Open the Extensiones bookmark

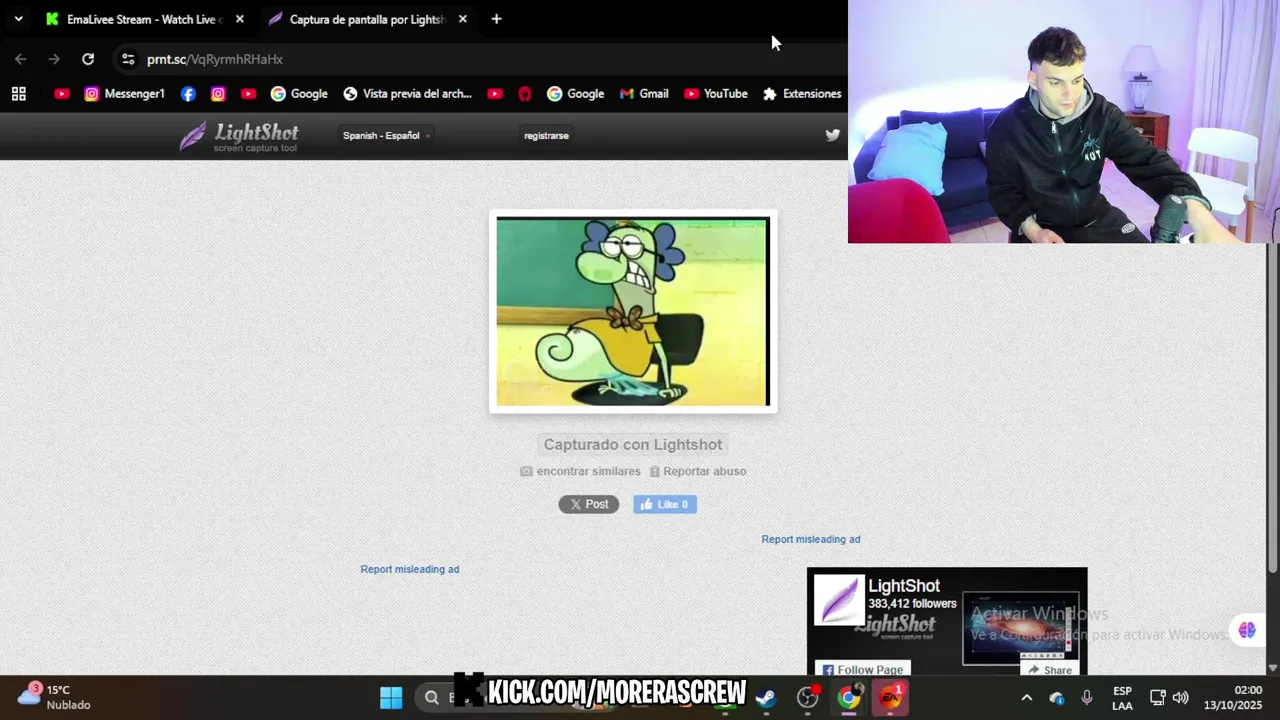(802, 94)
